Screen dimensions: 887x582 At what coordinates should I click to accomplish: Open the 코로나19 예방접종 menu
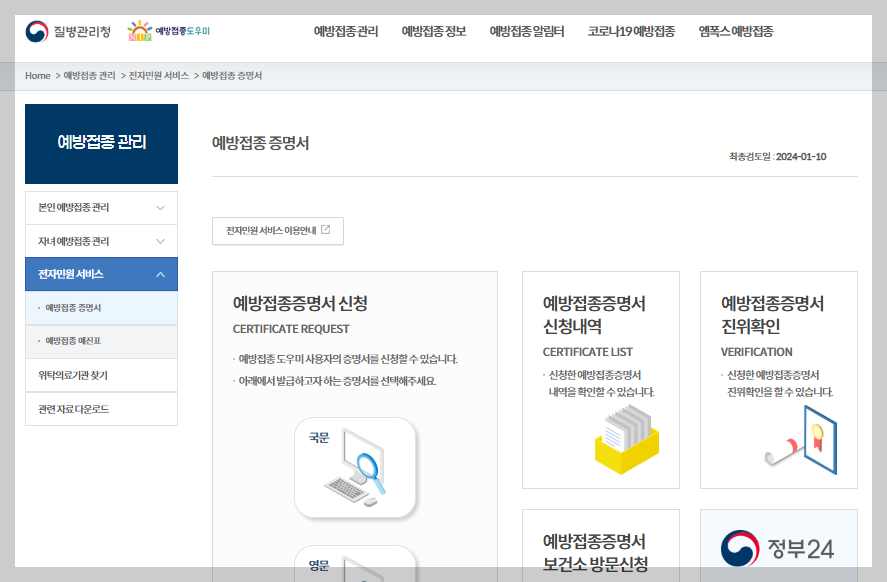[x=629, y=31]
